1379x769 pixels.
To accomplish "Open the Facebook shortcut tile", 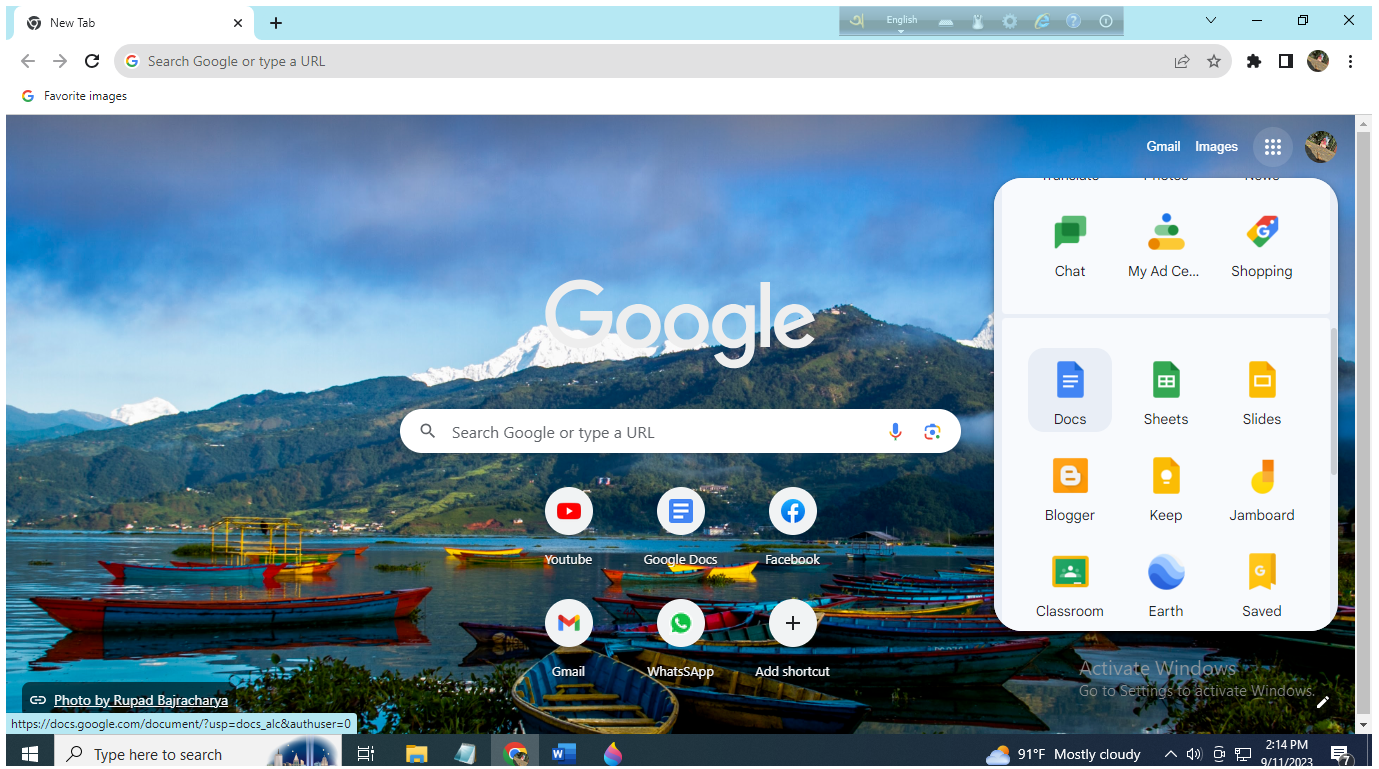I will pyautogui.click(x=793, y=528).
